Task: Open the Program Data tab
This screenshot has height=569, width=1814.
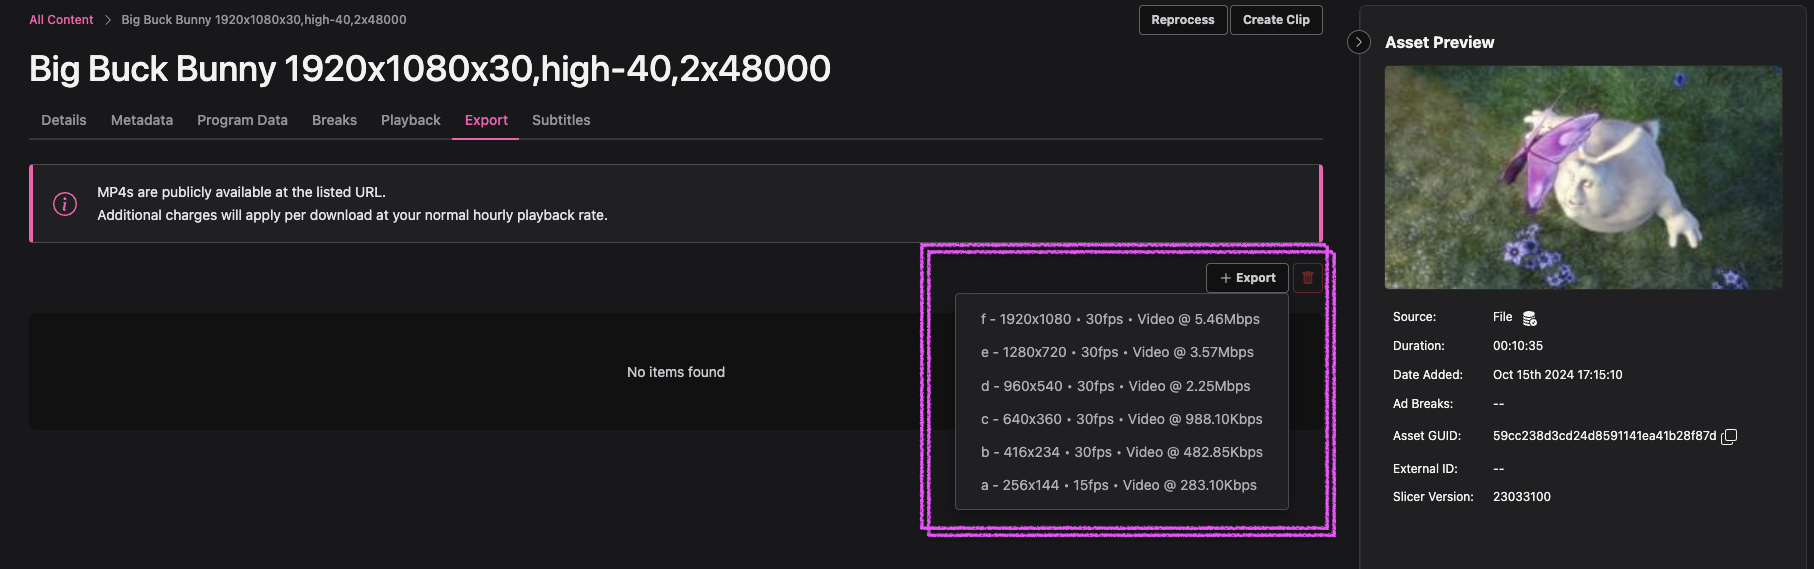Action: click(242, 120)
